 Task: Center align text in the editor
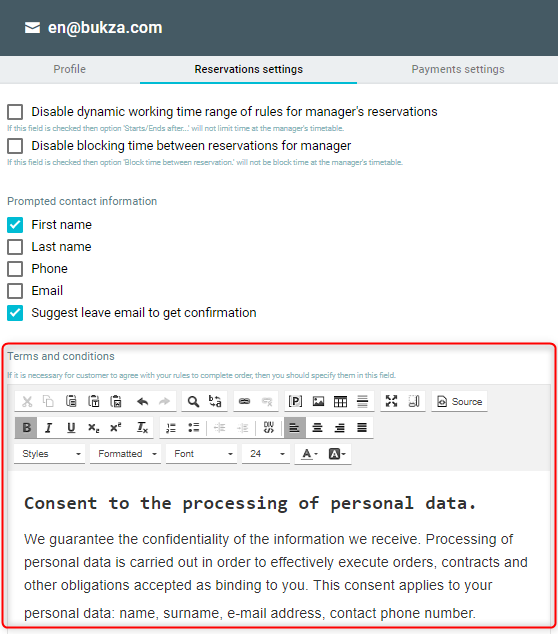pos(317,428)
